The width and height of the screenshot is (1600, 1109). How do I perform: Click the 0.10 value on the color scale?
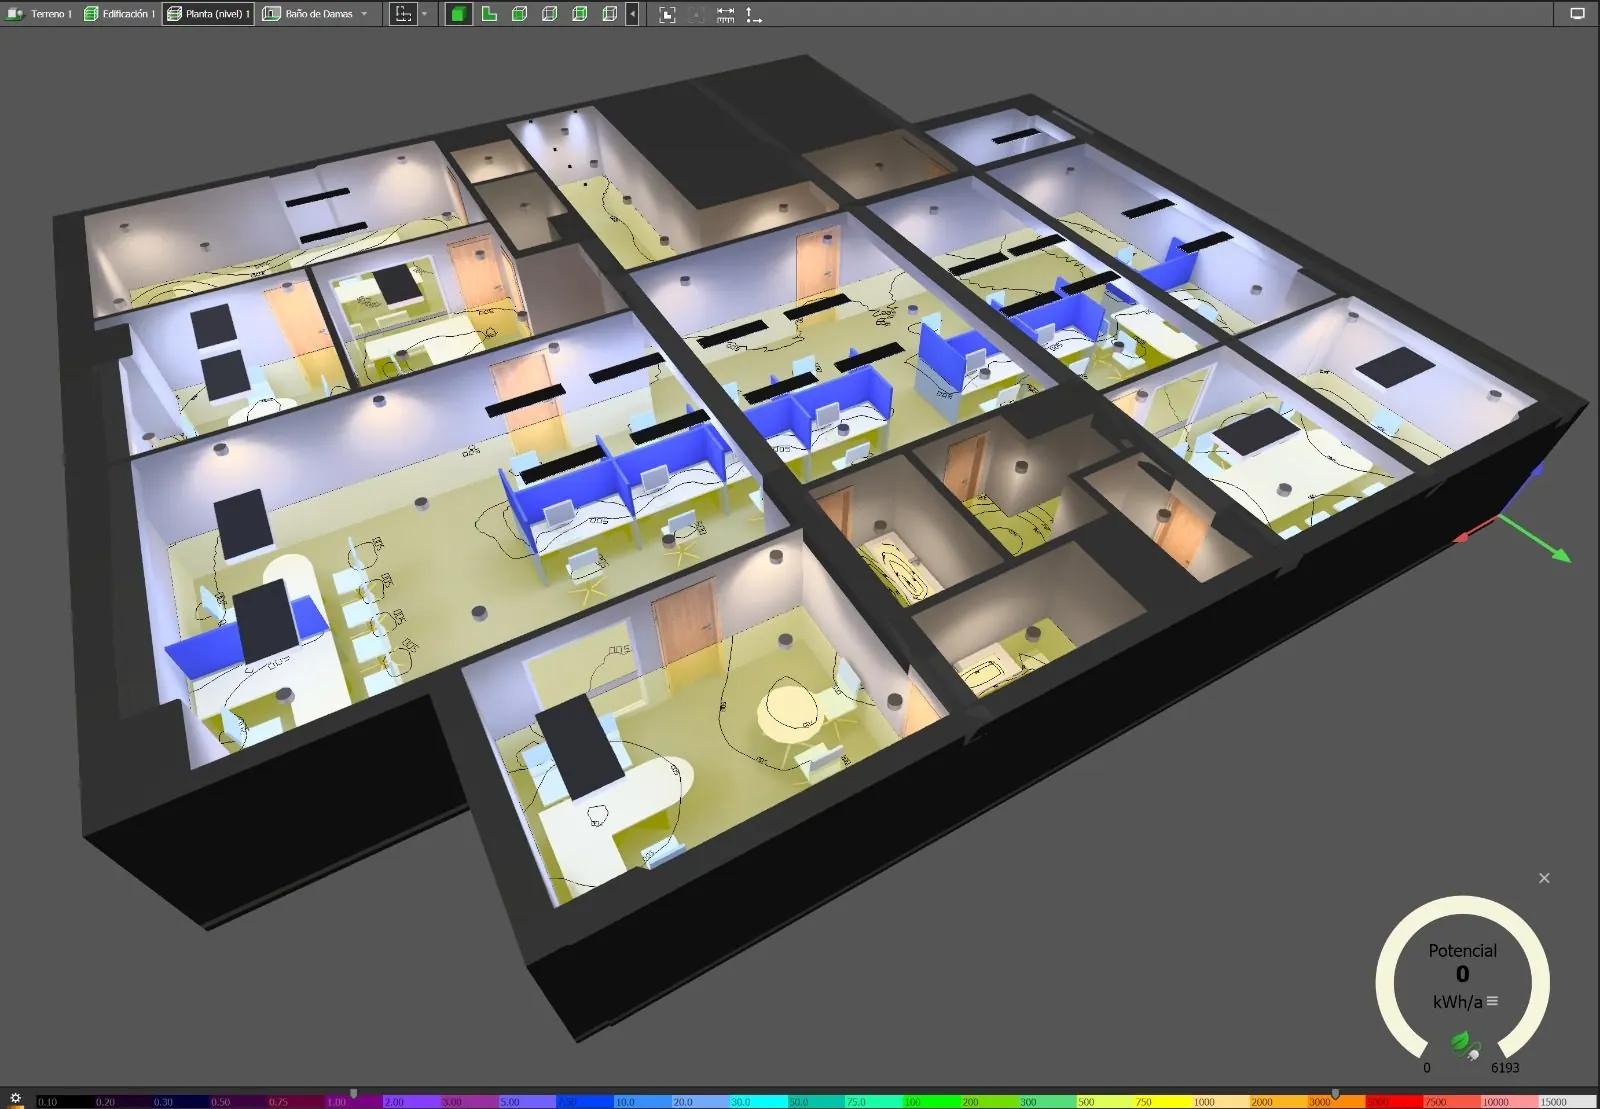pyautogui.click(x=47, y=1102)
